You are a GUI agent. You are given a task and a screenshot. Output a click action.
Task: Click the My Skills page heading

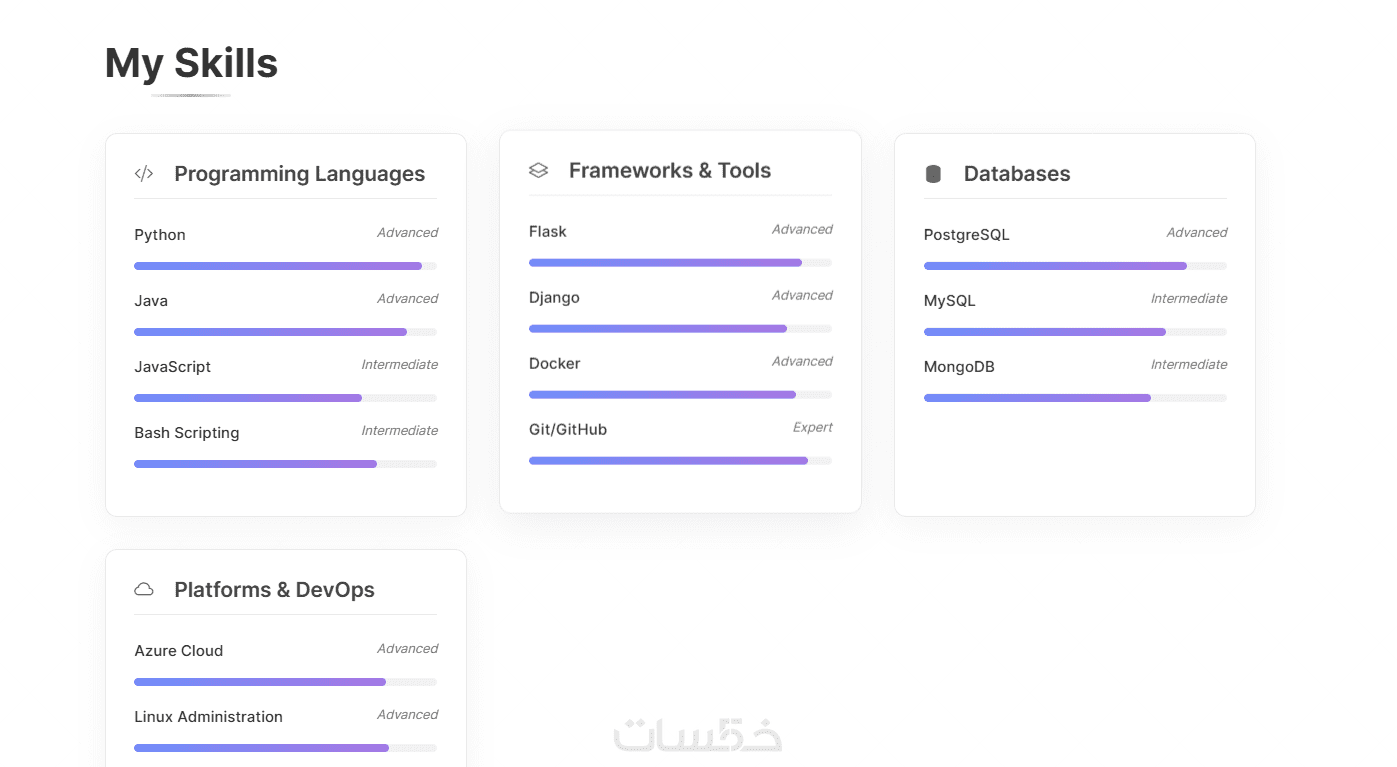point(191,64)
